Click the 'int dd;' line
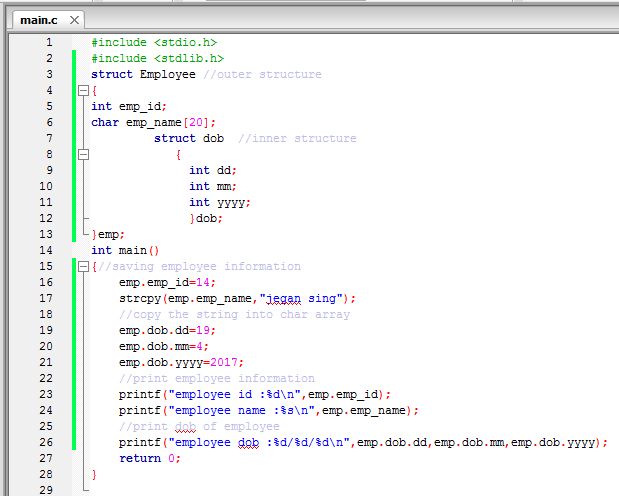 coord(213,170)
